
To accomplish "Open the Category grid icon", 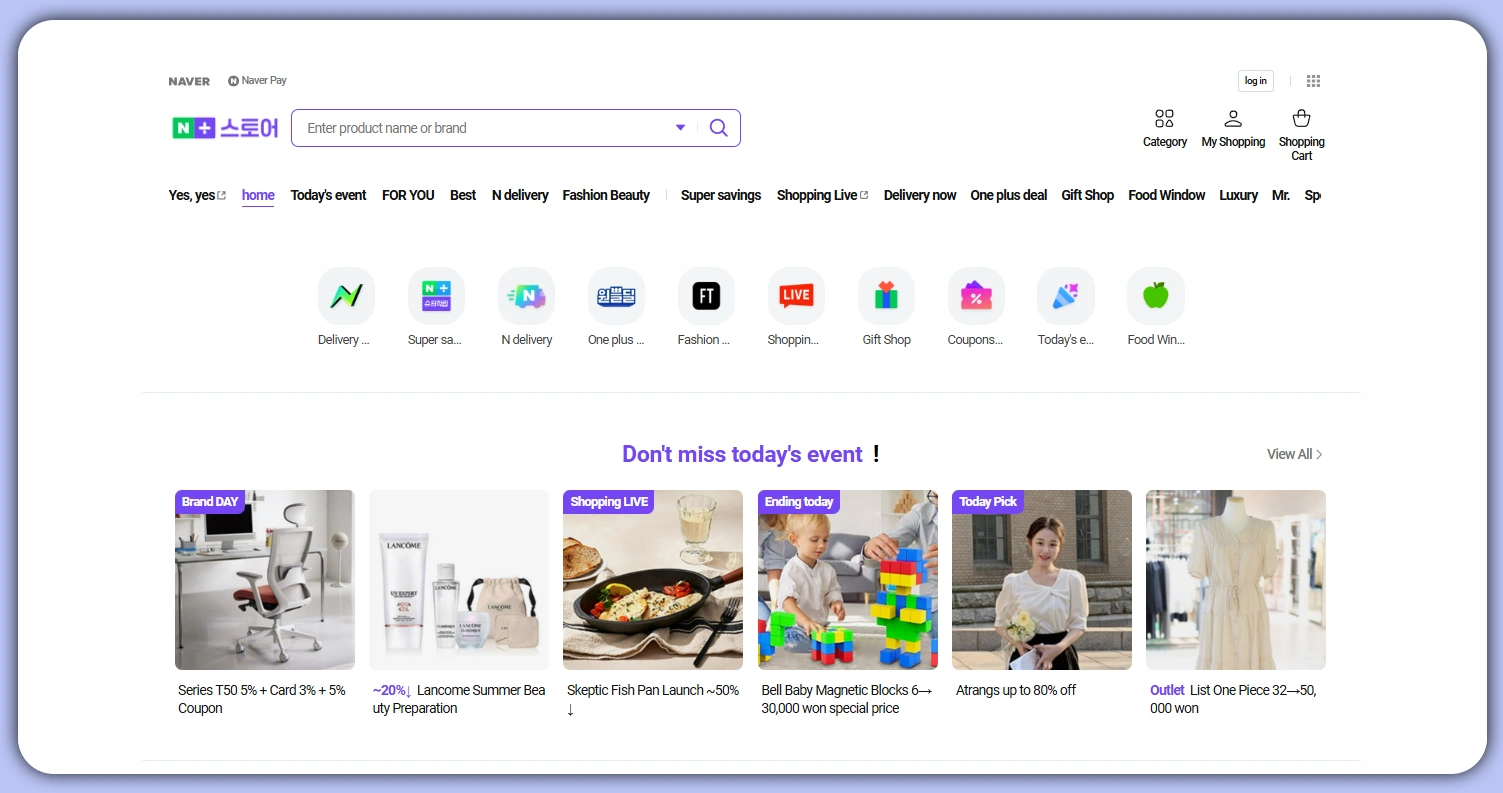I will click(1164, 118).
